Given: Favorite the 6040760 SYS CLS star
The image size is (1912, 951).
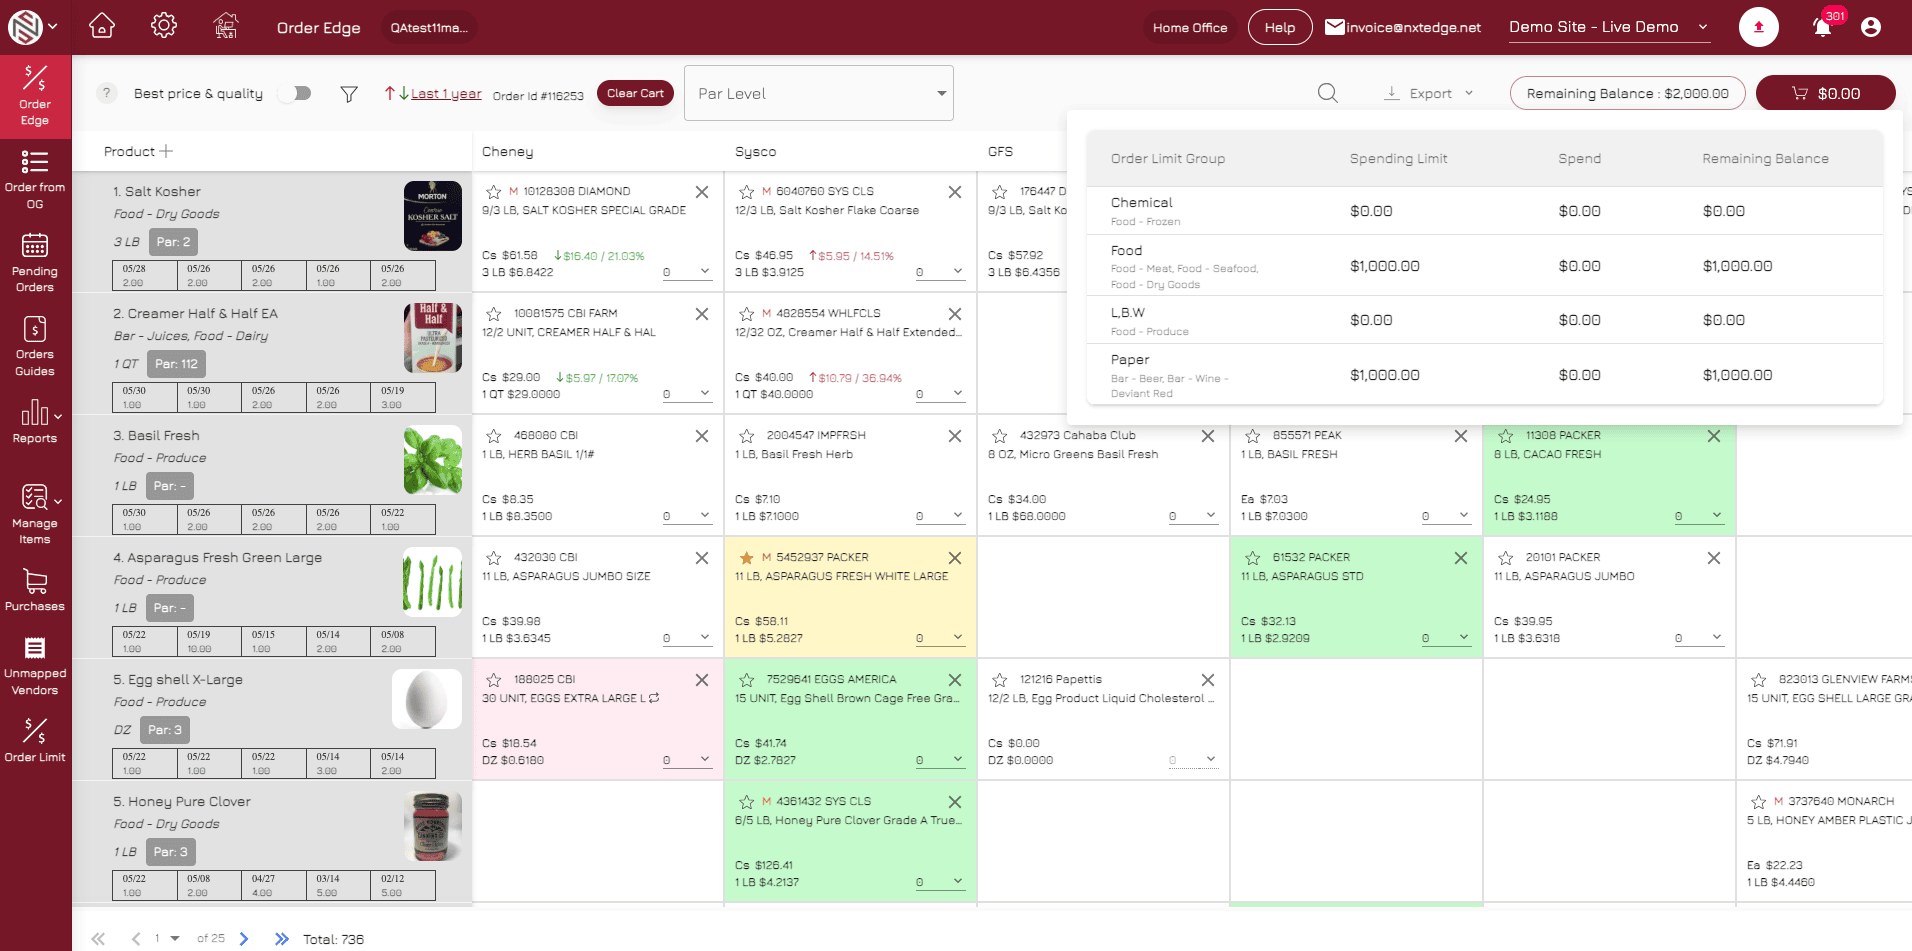Looking at the screenshot, I should coord(746,191).
